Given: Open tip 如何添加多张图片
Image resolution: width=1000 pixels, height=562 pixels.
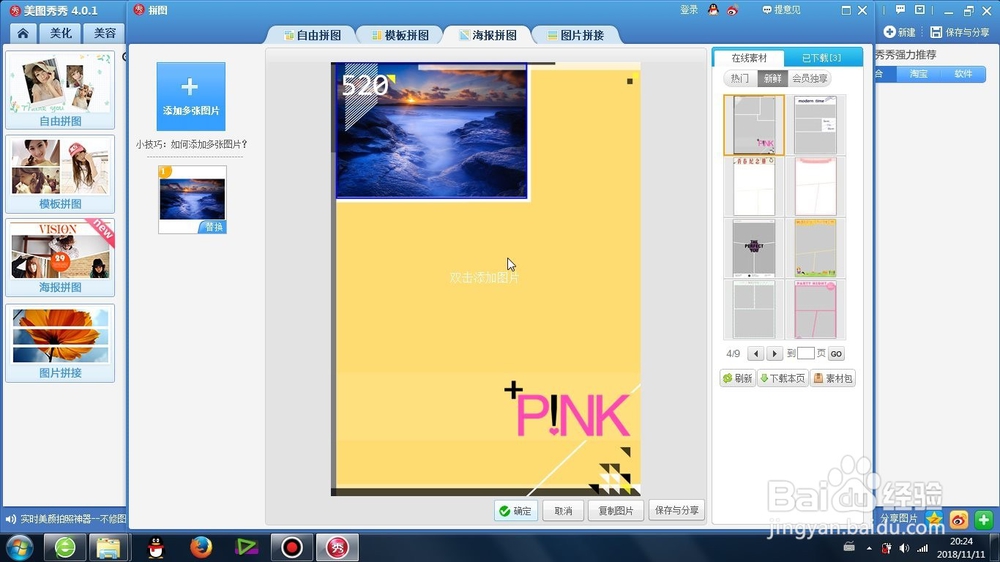Looking at the screenshot, I should point(191,144).
